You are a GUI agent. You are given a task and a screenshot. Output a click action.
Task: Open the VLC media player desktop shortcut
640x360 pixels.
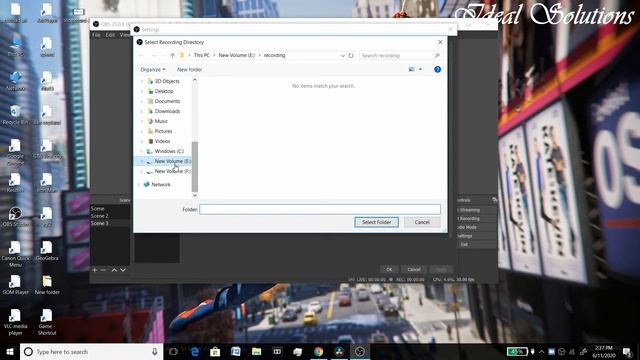tap(16, 322)
